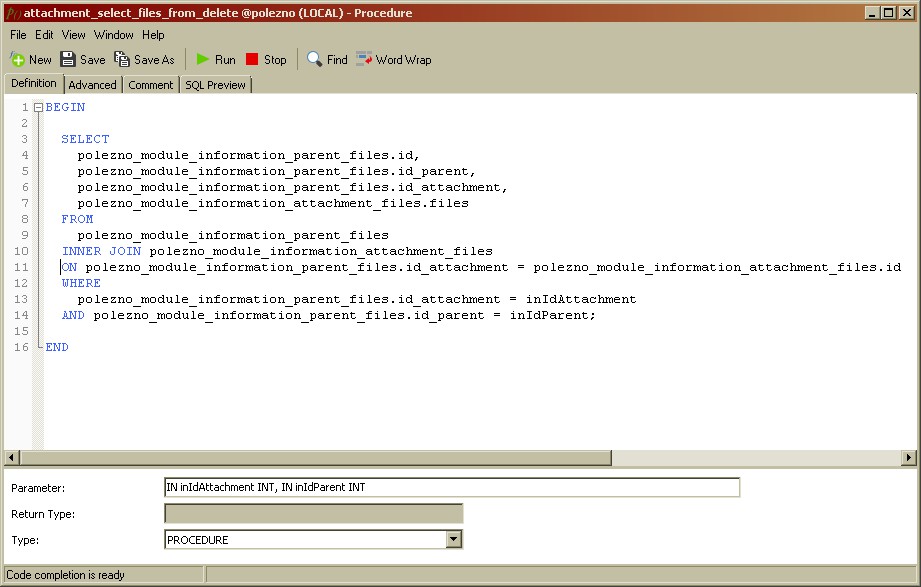Screen dimensions: 921x587
Task: Switch to the Advanced tab
Action: coord(92,85)
